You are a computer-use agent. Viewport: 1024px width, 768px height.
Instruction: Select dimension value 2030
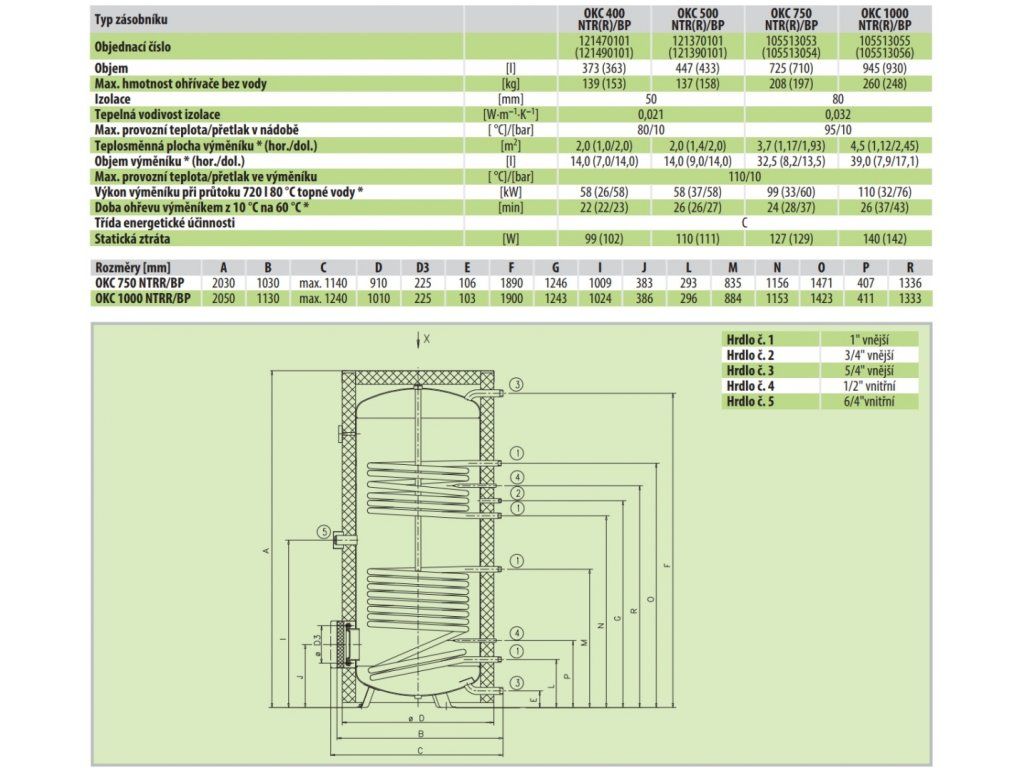click(x=223, y=283)
